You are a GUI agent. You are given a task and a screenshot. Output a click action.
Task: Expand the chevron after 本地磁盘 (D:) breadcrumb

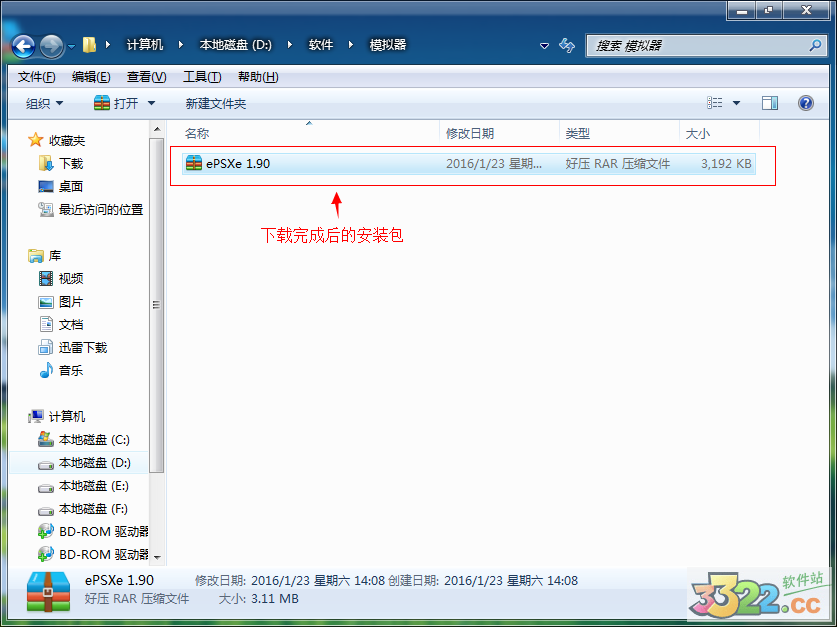[x=290, y=45]
